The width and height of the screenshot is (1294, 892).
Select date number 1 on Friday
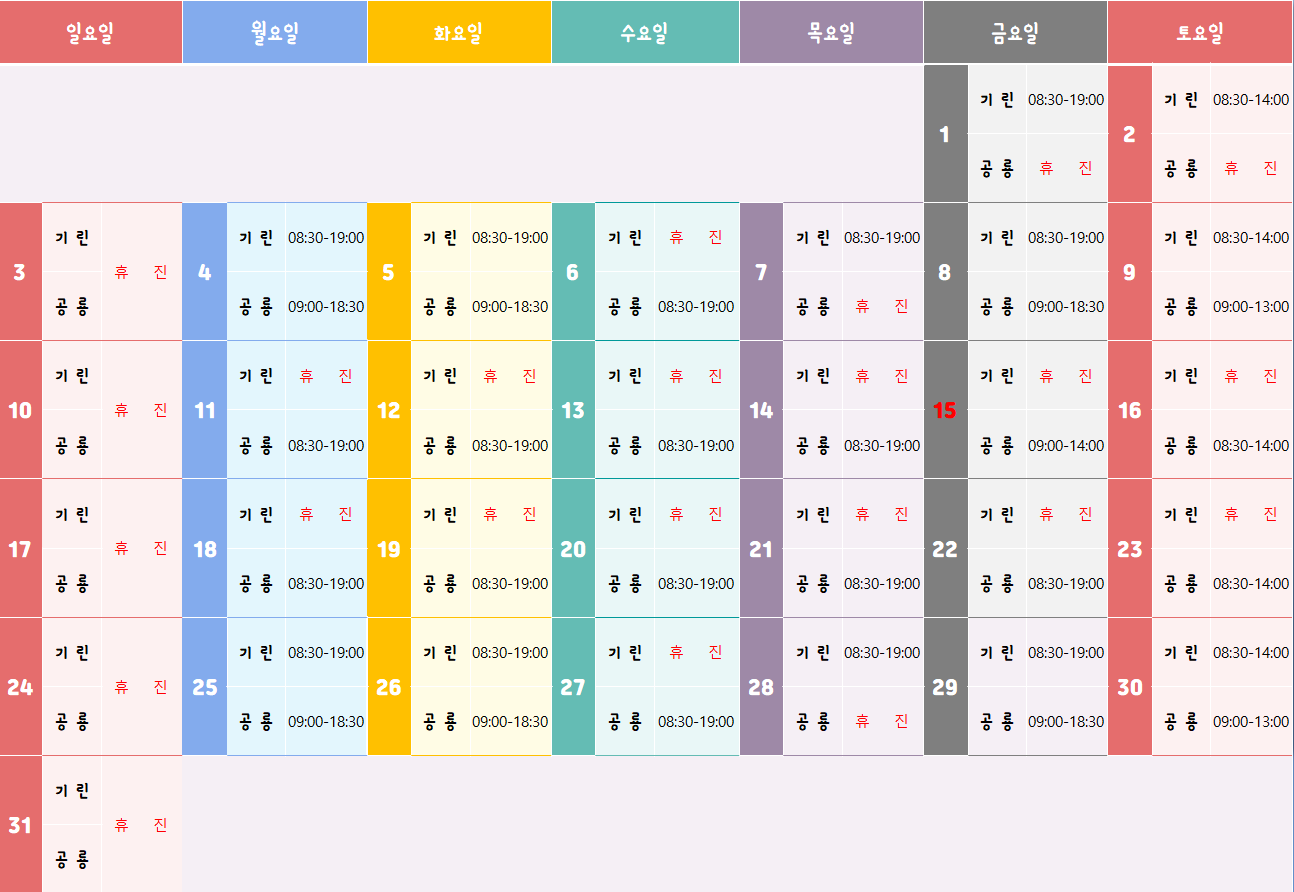(945, 133)
